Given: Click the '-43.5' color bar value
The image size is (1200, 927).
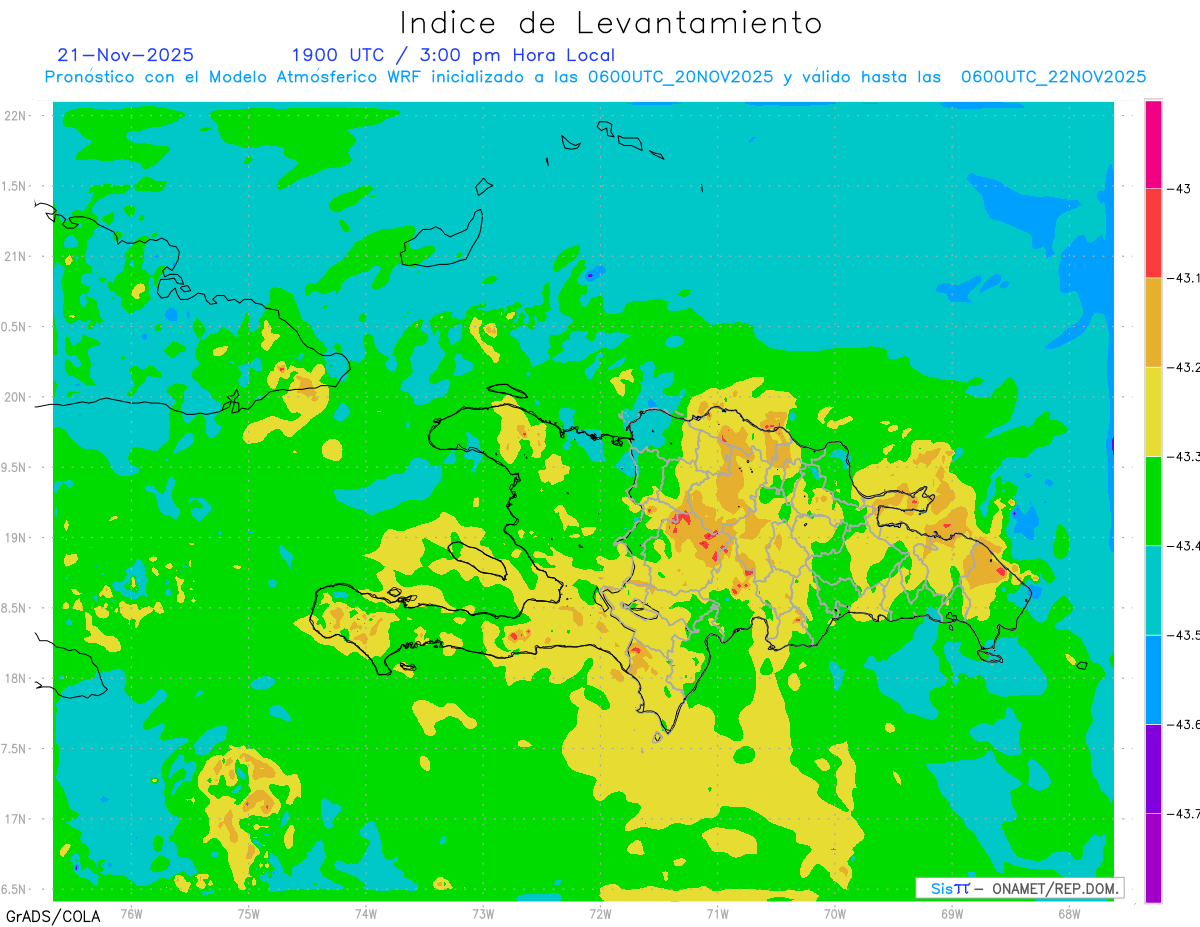Looking at the screenshot, I should [1184, 635].
